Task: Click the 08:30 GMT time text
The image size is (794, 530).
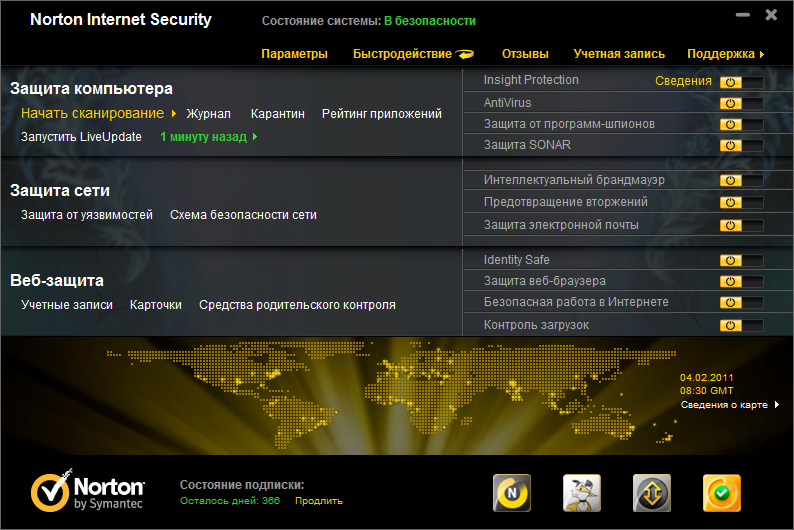Action: 706,391
